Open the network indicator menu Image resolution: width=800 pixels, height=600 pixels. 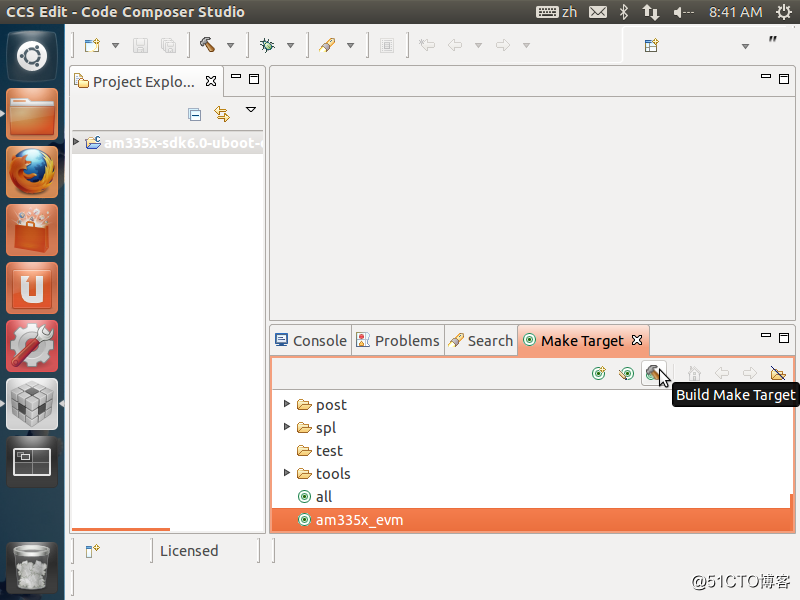pos(651,12)
